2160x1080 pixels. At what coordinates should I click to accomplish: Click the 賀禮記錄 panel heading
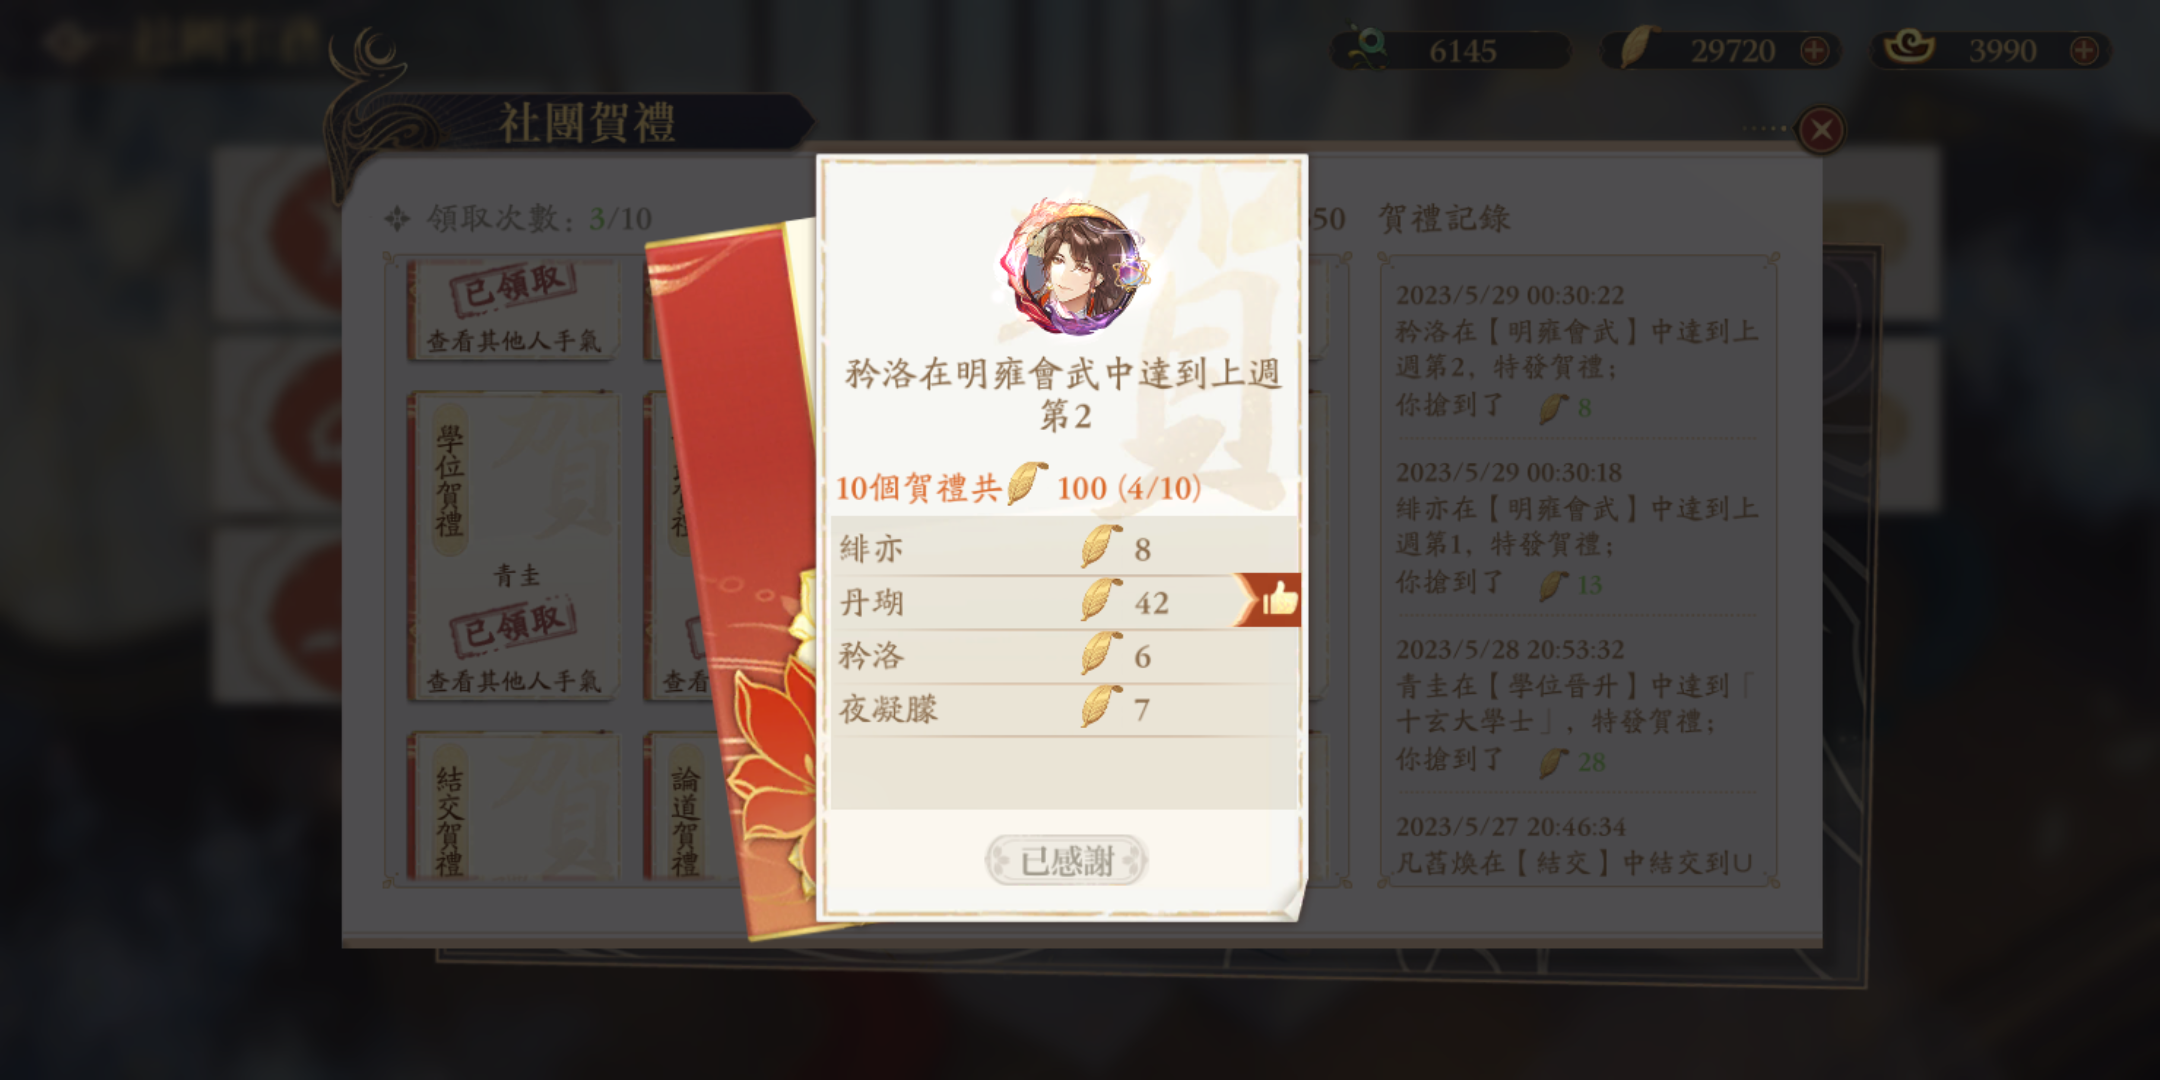tap(1444, 218)
